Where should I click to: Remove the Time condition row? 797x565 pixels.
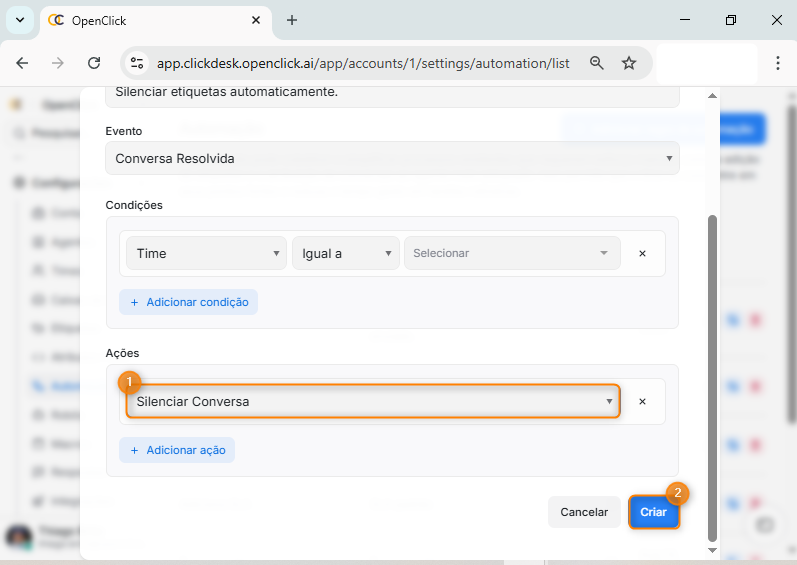[642, 254]
